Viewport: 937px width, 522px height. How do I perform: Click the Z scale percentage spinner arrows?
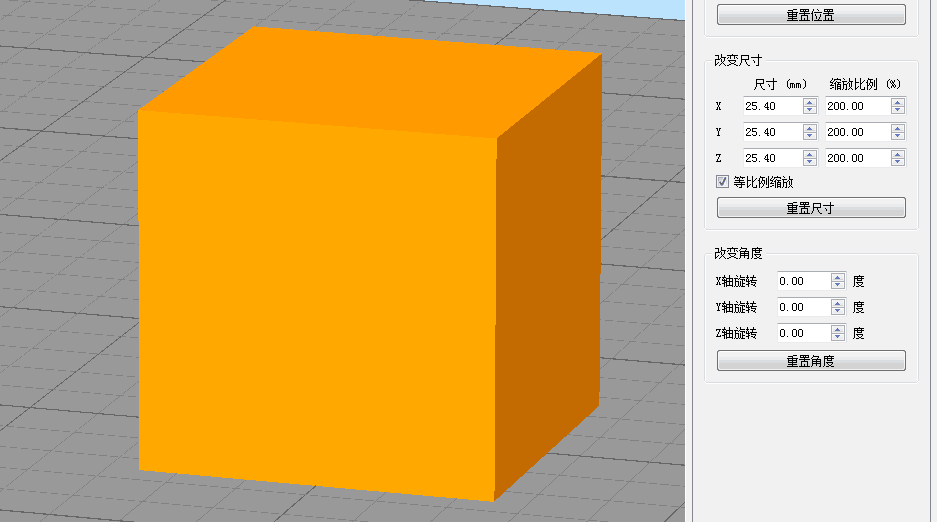tap(898, 158)
